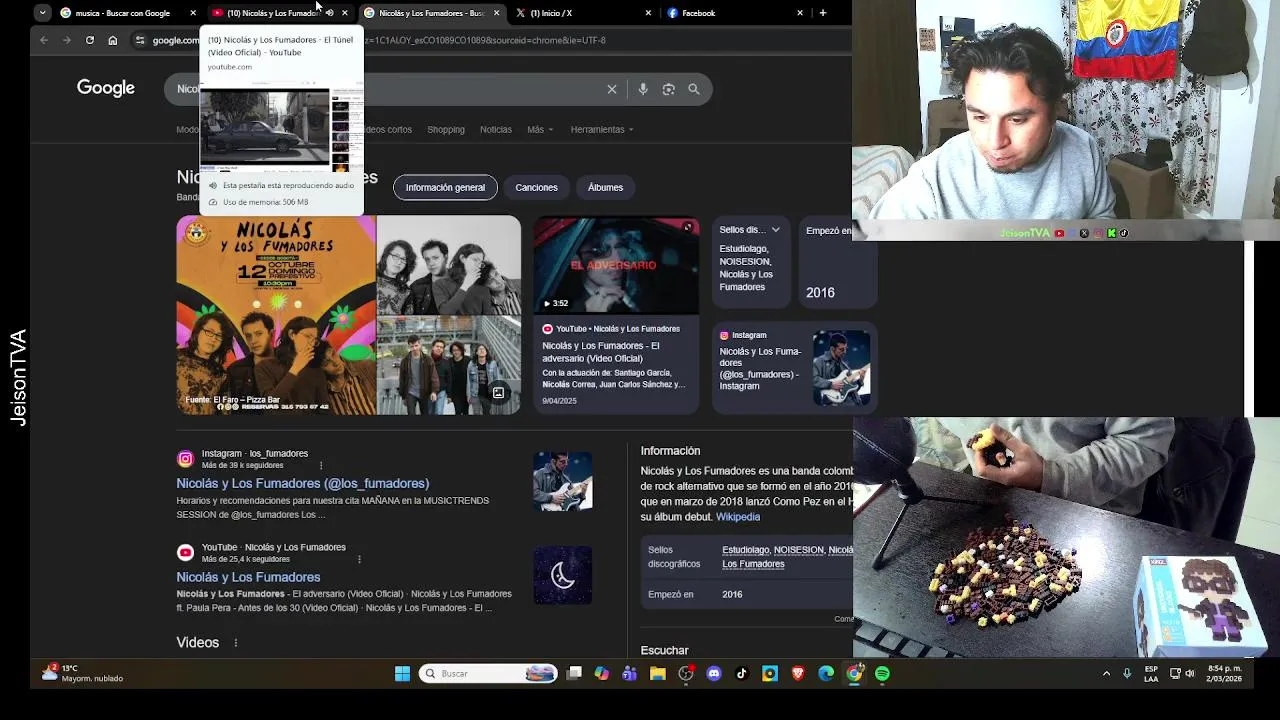Select the Canciones chip
Screen dimensions: 1280x720
536,187
